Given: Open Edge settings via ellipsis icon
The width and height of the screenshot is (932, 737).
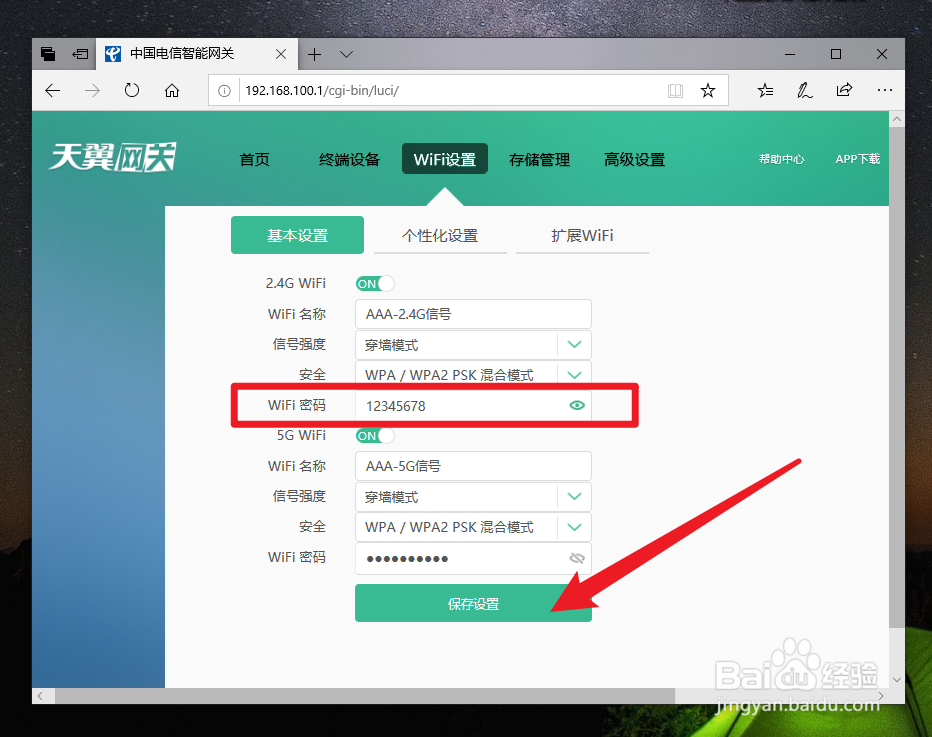Looking at the screenshot, I should 884,90.
